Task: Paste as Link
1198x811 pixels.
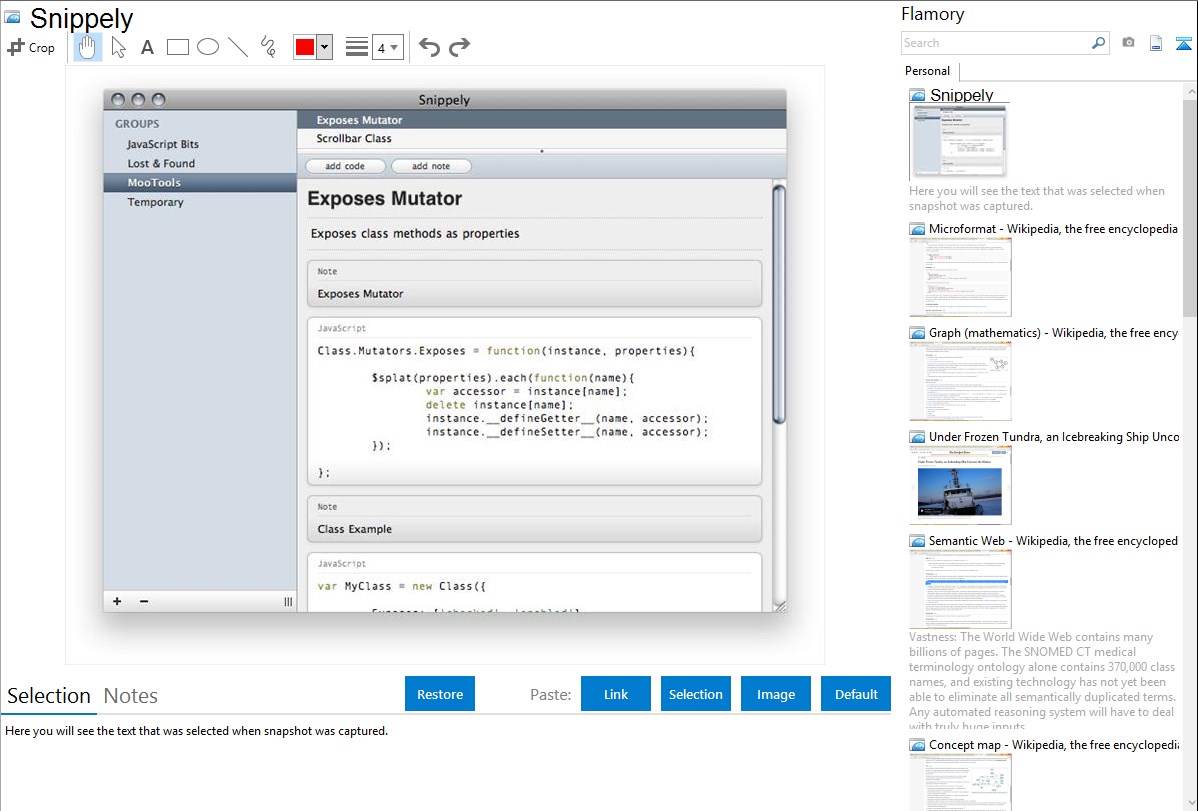Action: pos(616,694)
